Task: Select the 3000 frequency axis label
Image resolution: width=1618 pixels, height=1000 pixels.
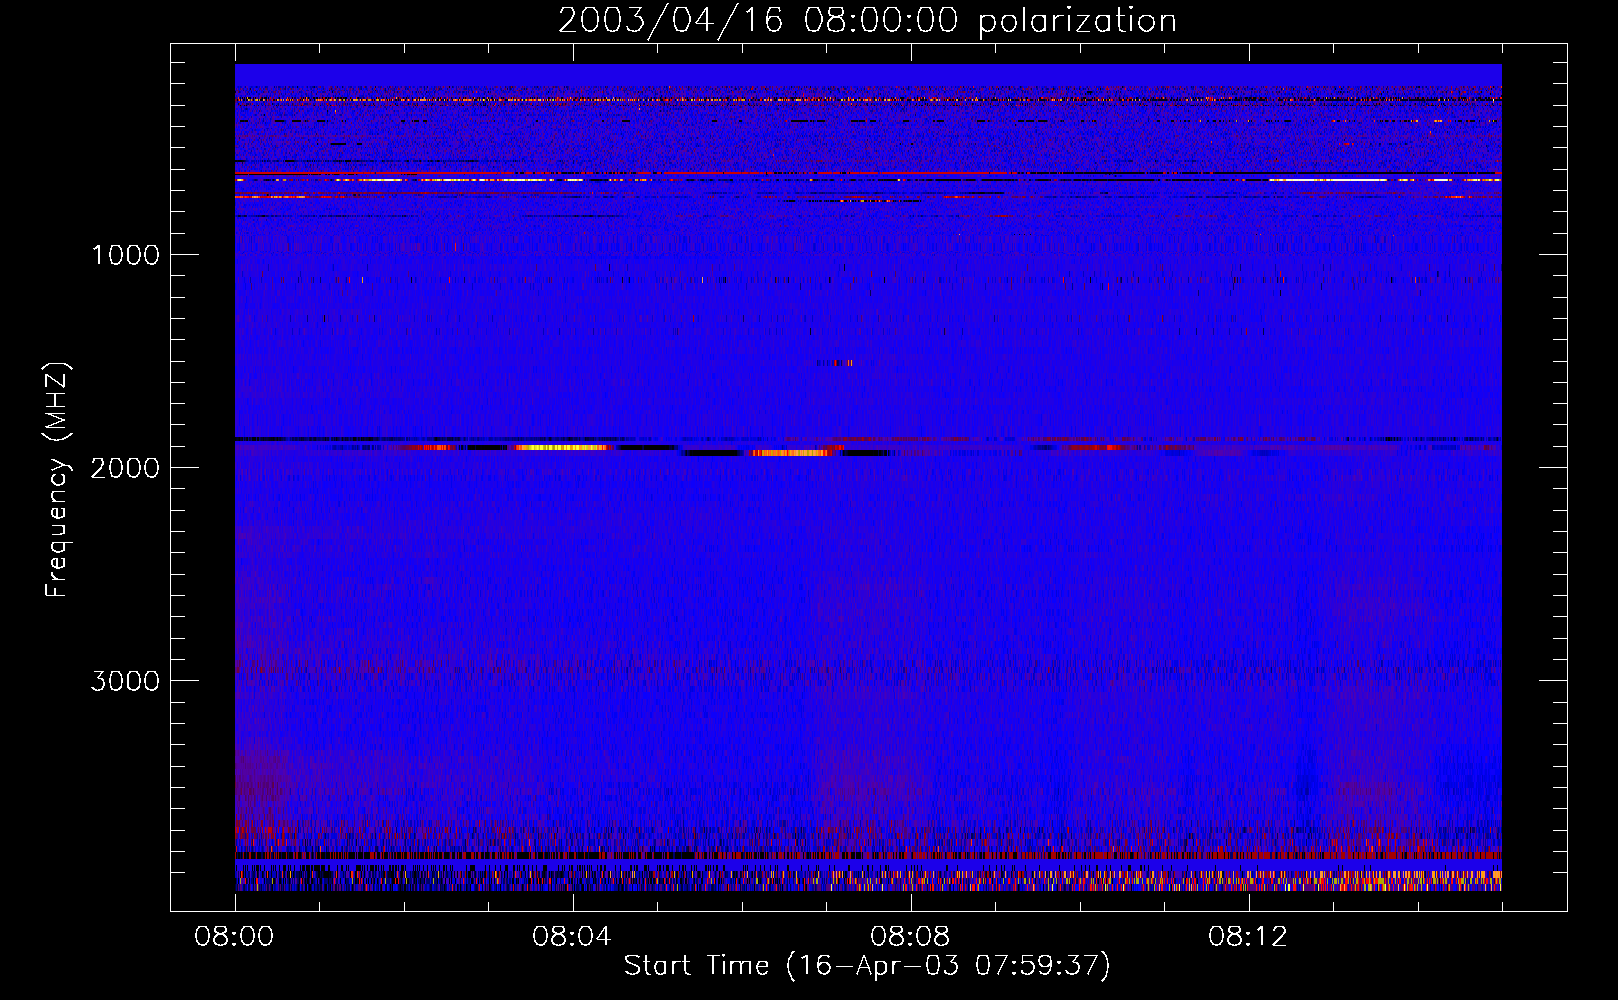Action: (125, 681)
